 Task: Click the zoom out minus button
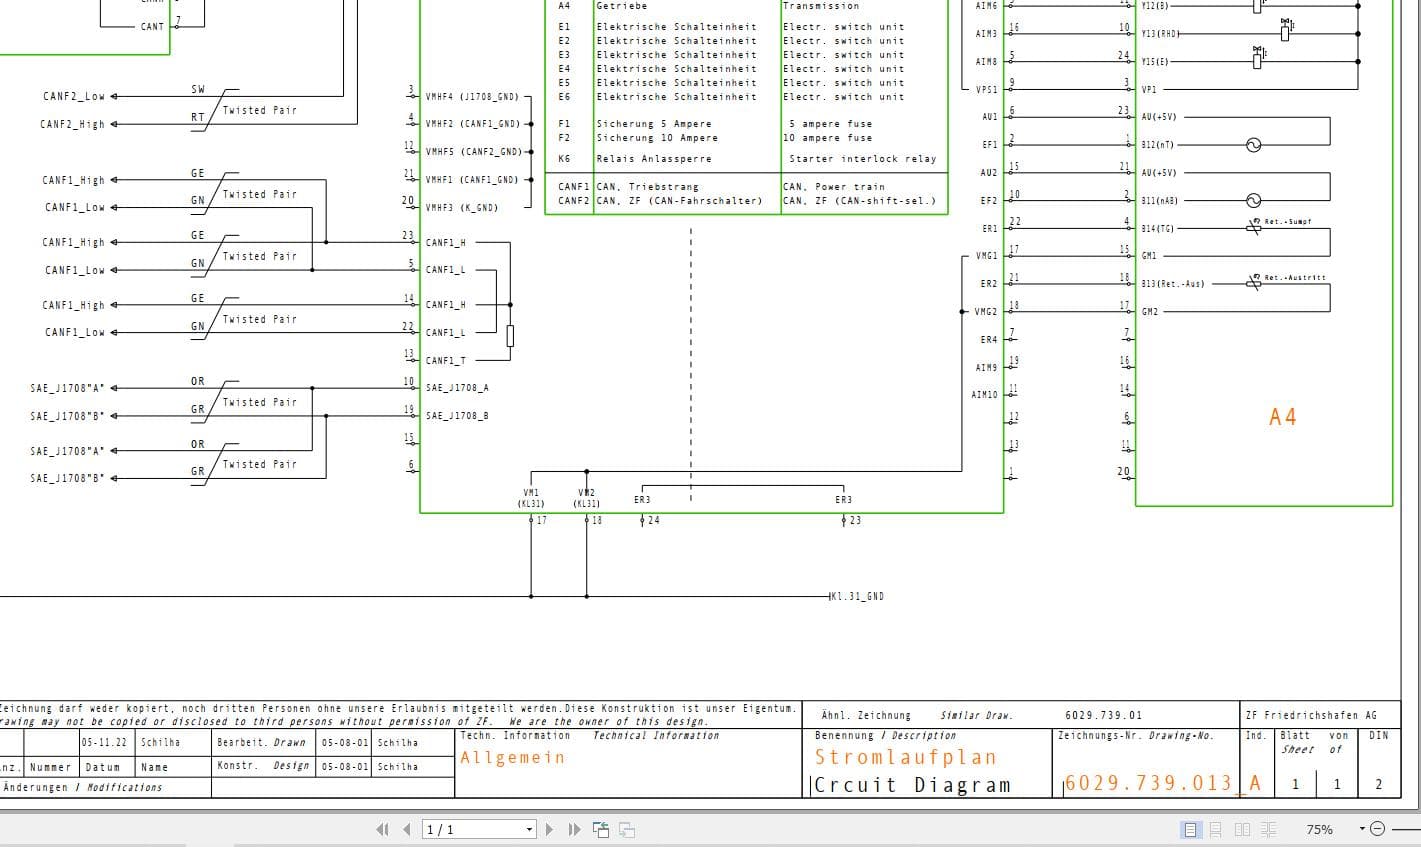tap(1378, 829)
